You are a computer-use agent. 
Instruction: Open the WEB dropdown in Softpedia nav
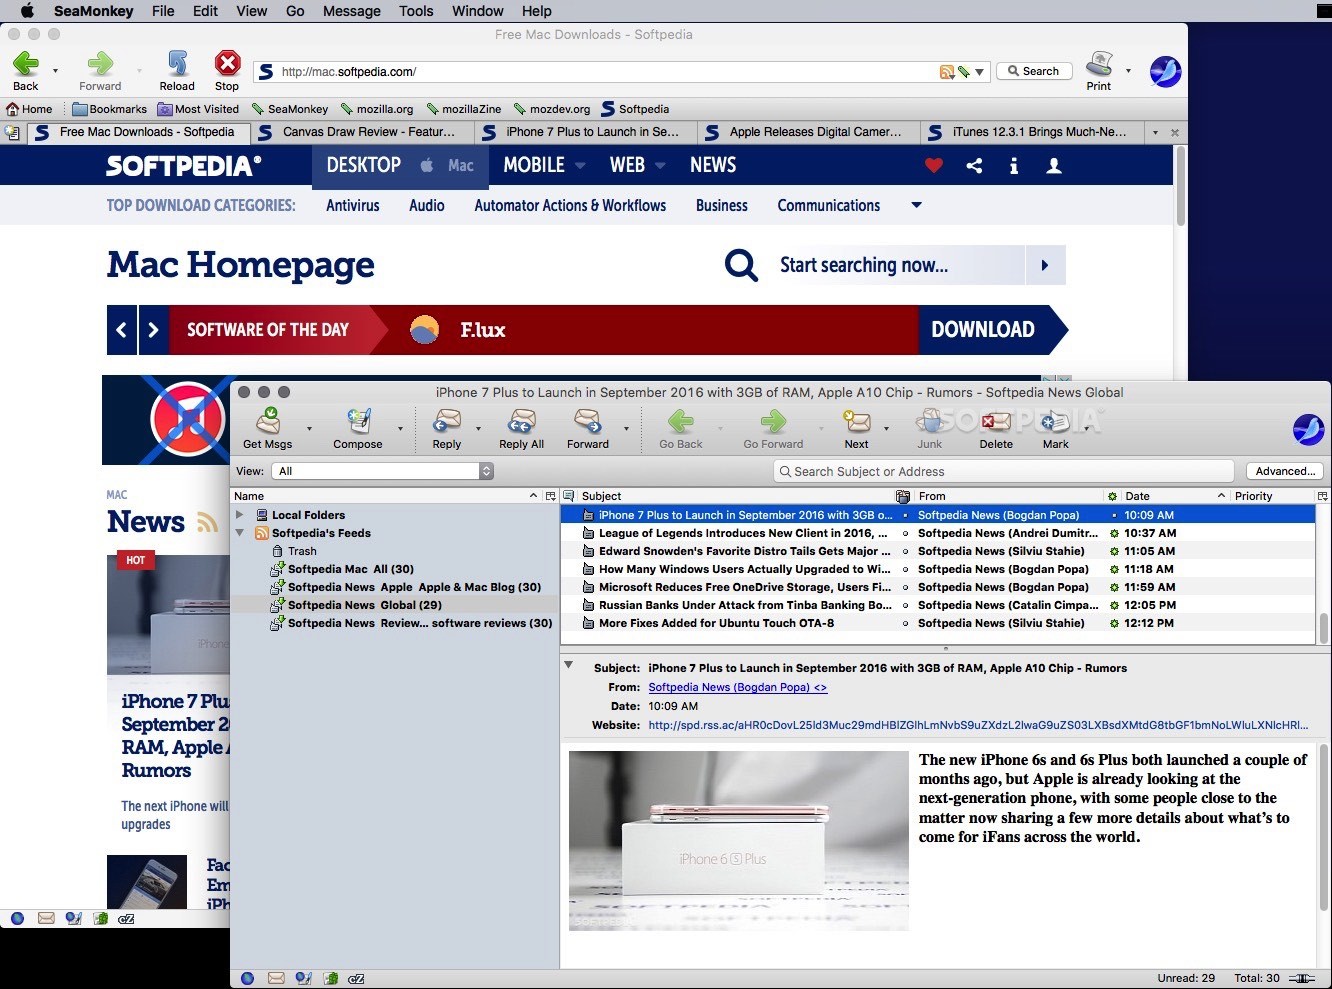pyautogui.click(x=660, y=166)
